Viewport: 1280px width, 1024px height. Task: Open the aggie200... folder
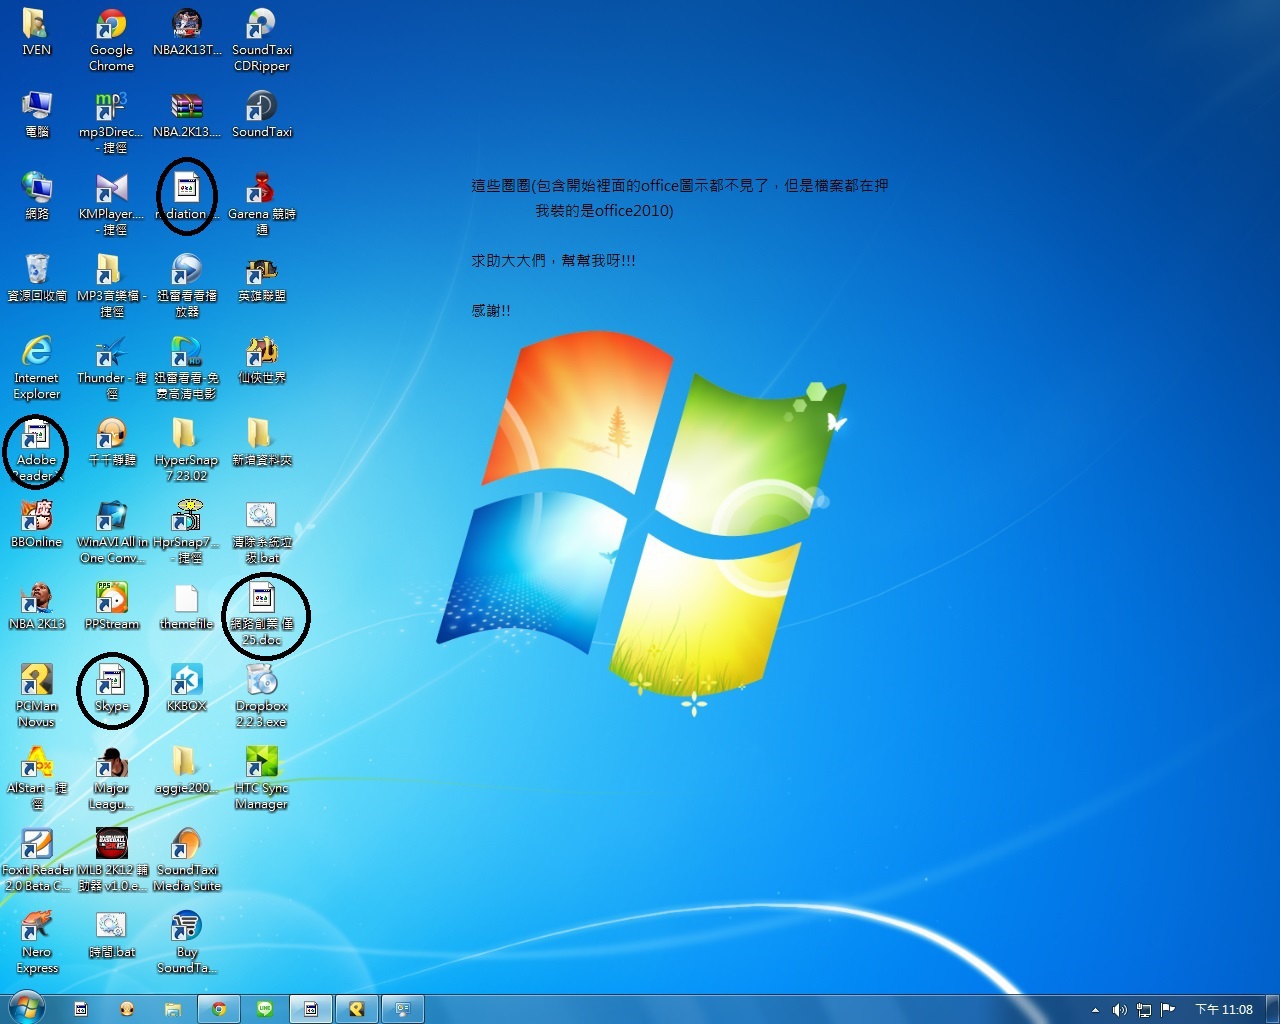(186, 771)
